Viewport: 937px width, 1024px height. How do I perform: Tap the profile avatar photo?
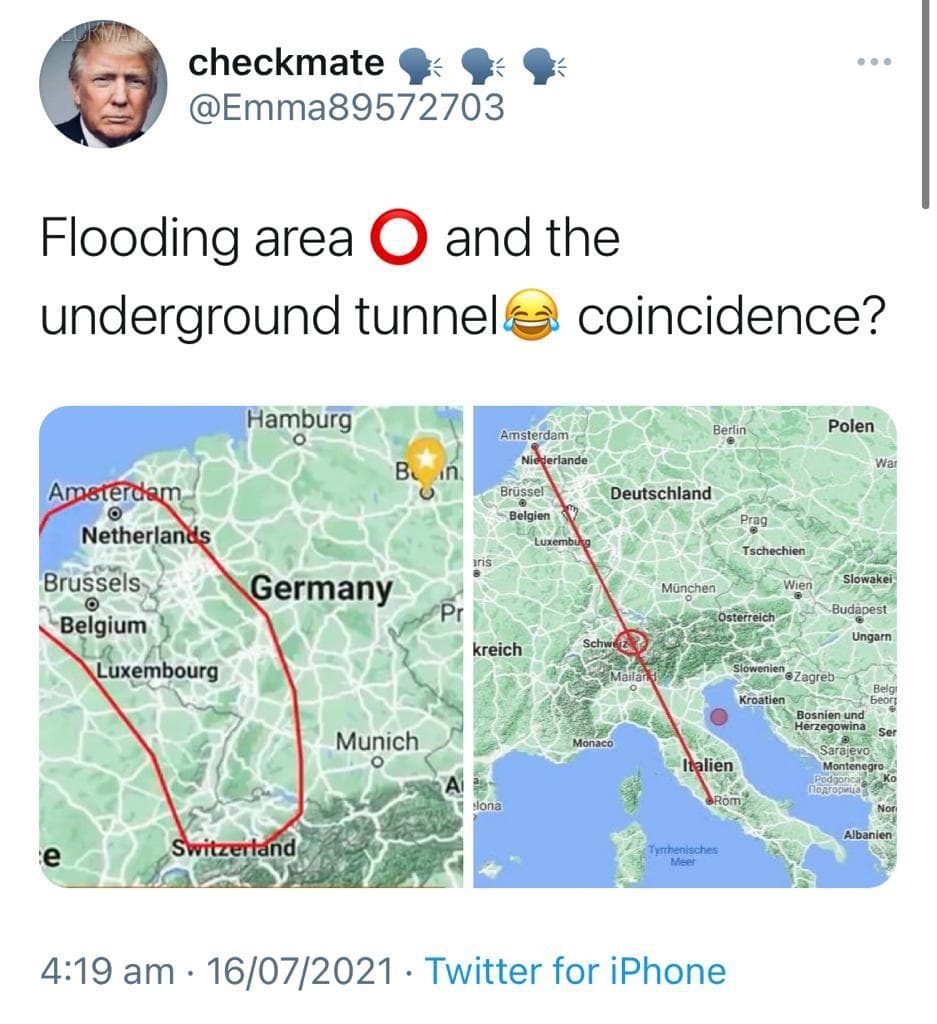pyautogui.click(x=103, y=84)
